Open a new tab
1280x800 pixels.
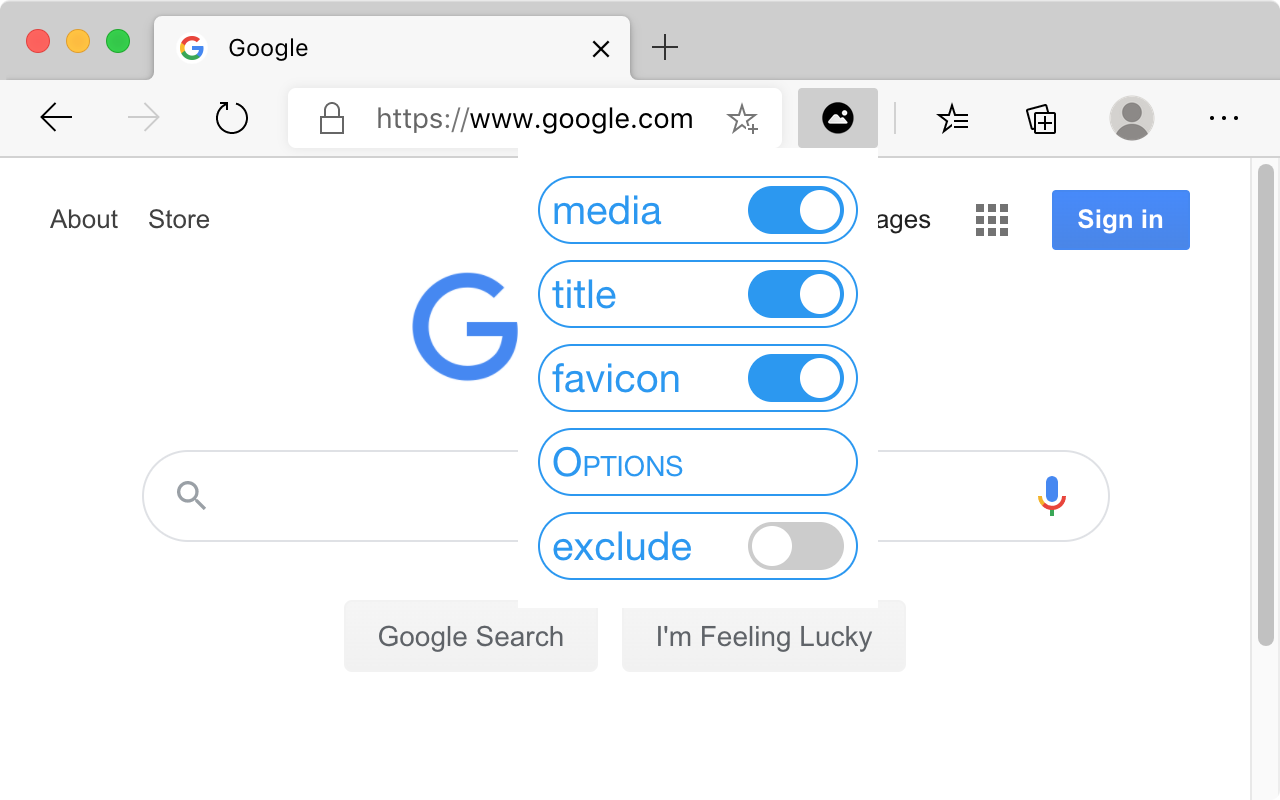point(665,48)
